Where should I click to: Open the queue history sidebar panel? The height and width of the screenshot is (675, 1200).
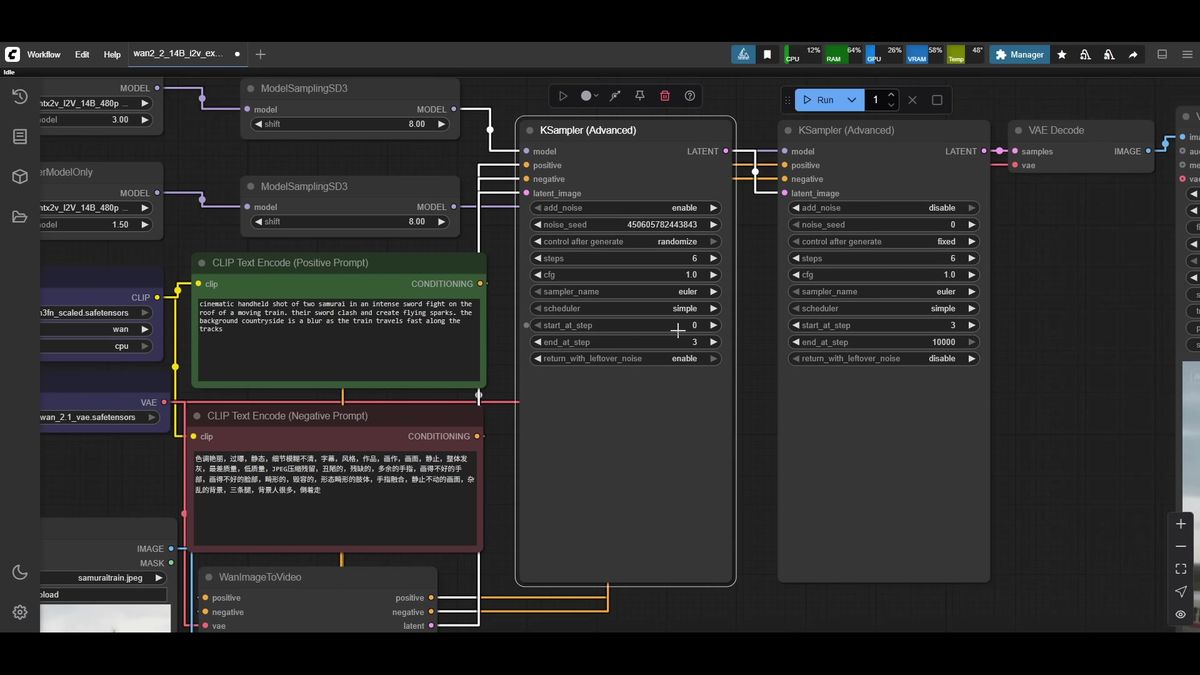point(19,96)
